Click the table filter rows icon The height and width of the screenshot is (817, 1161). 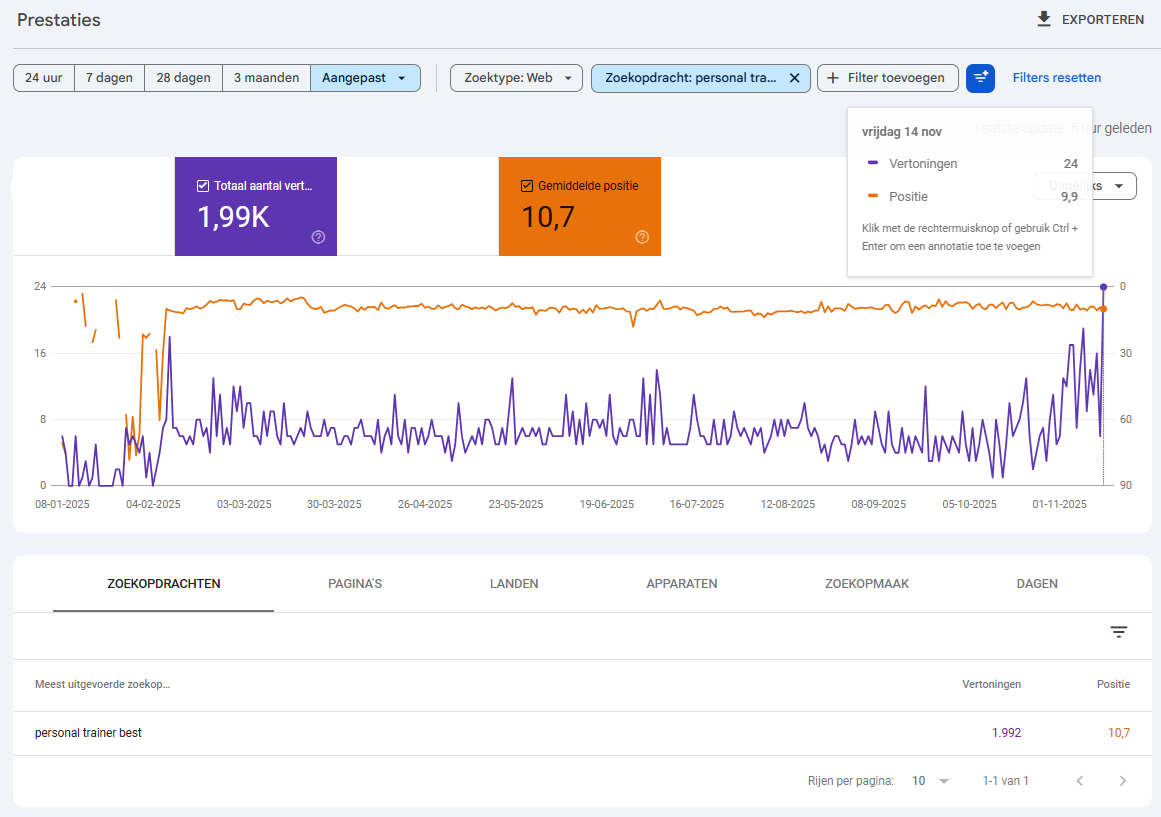[x=1119, y=632]
